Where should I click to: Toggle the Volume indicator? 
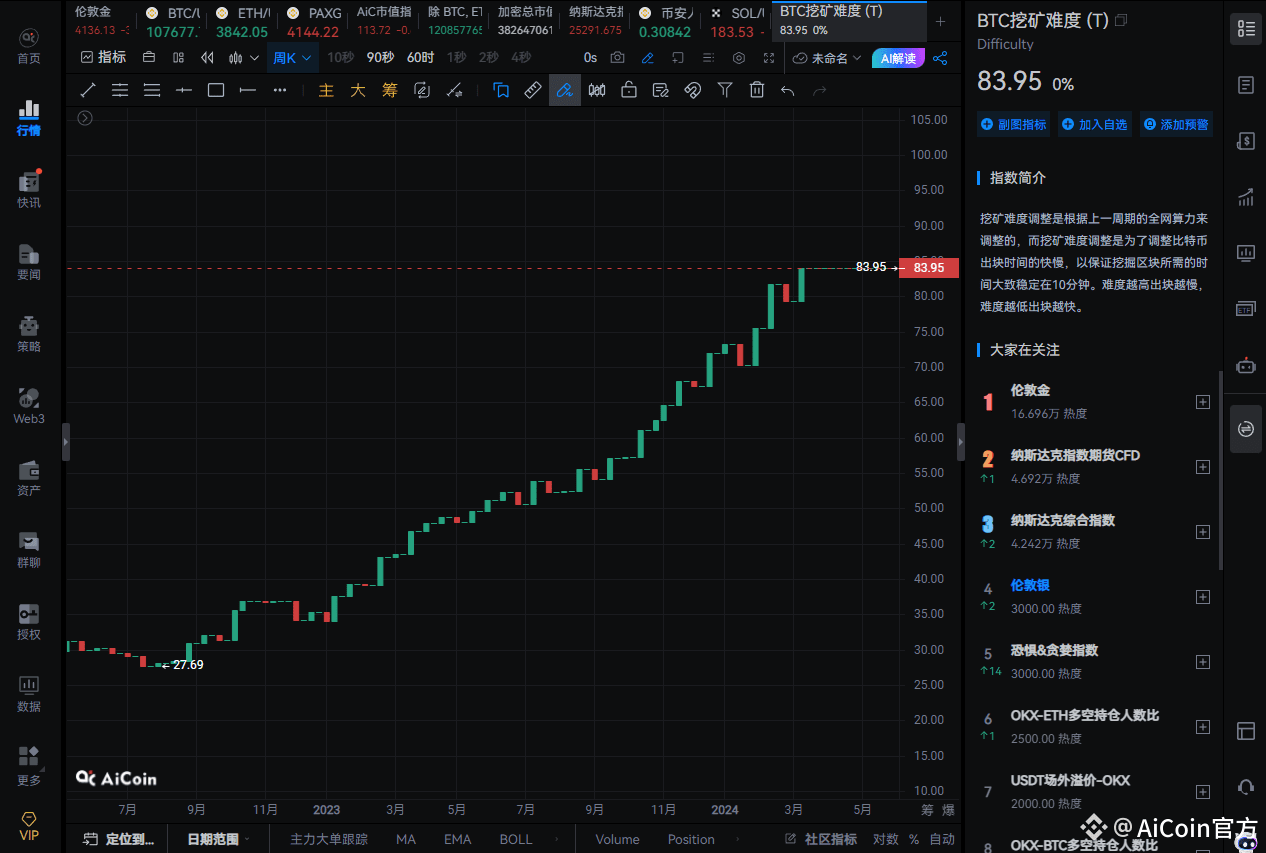coord(617,839)
